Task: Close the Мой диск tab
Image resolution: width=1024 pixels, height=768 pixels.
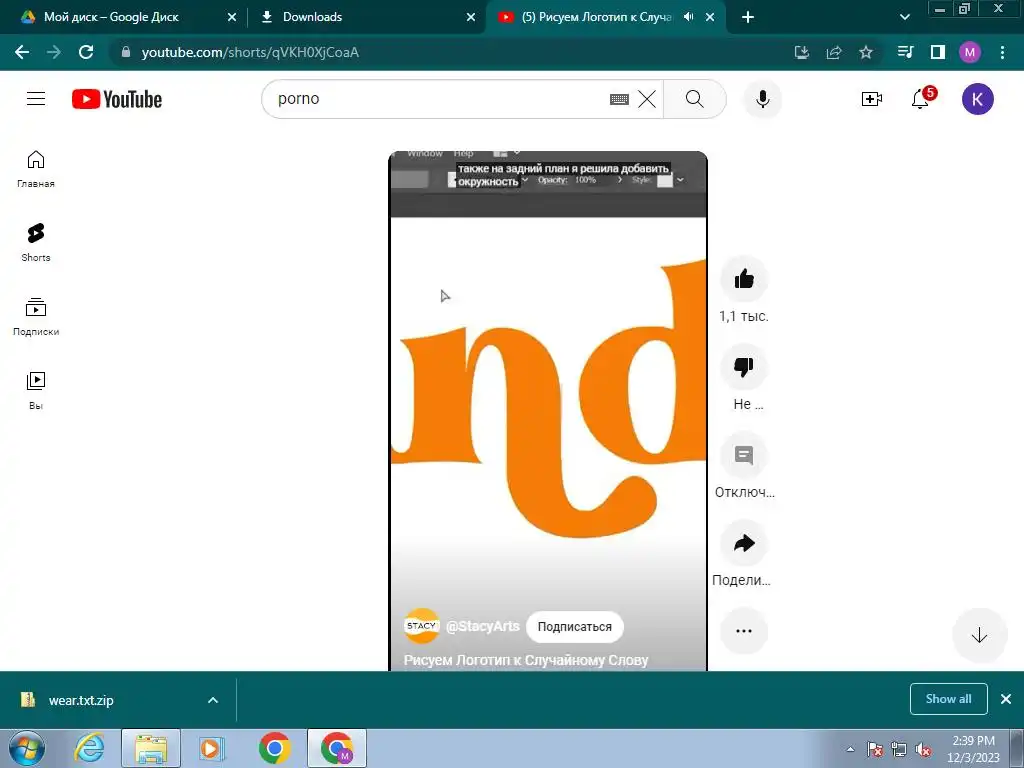Action: pos(232,17)
